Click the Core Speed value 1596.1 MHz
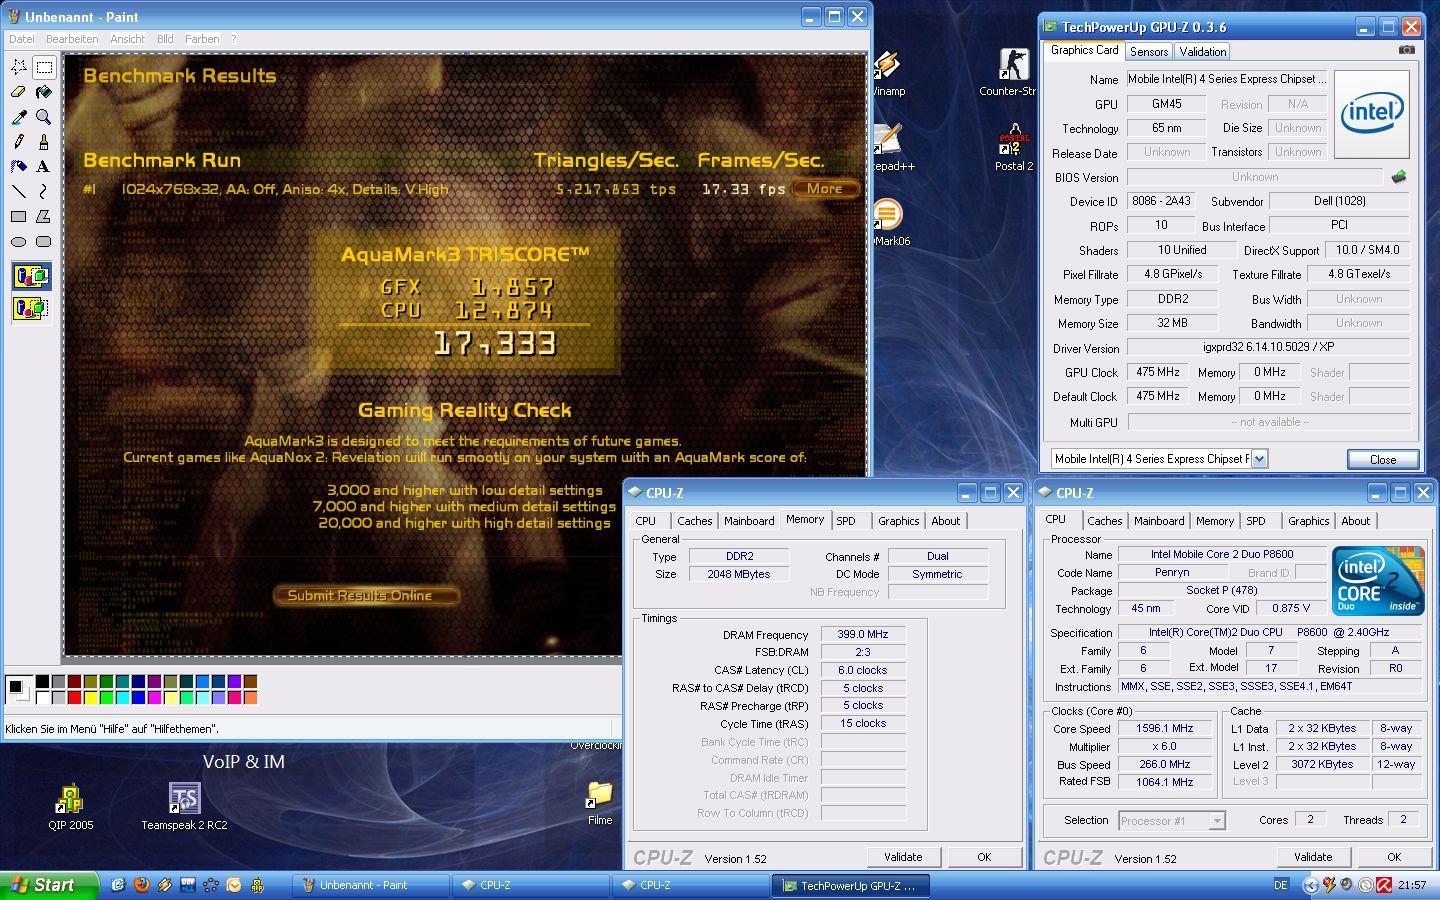 [x=1165, y=729]
